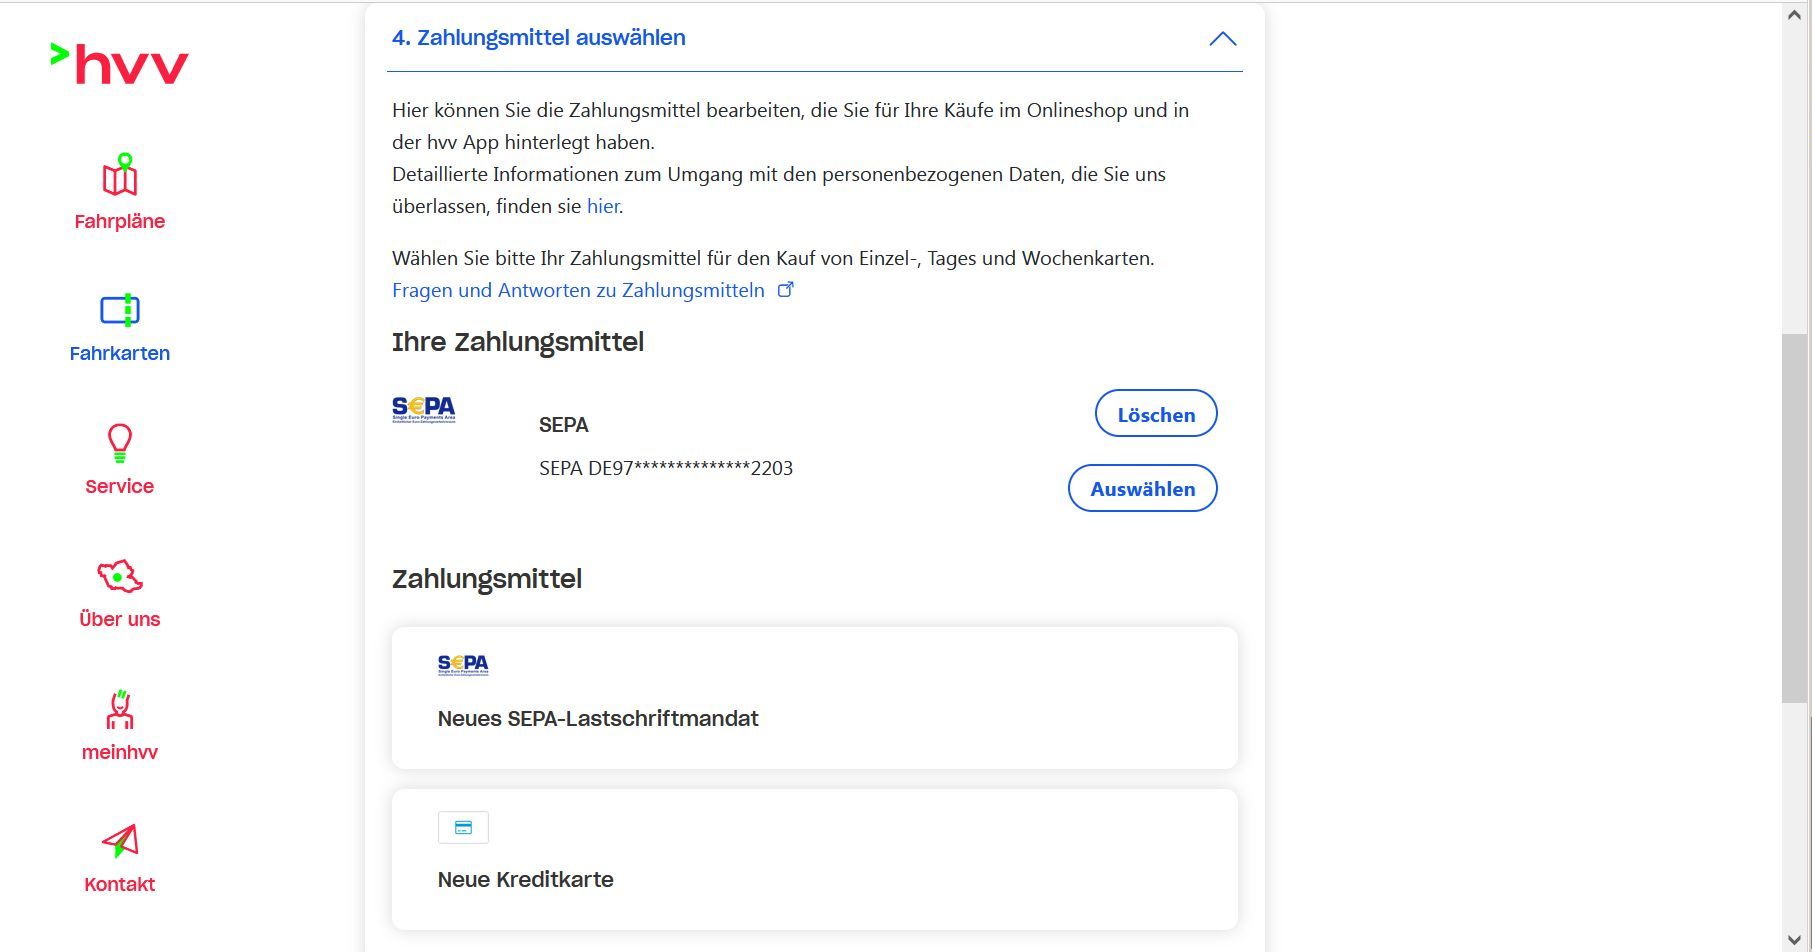Click scrollbar down arrow
Viewport: 1812px width, 952px height.
pyautogui.click(x=1794, y=939)
